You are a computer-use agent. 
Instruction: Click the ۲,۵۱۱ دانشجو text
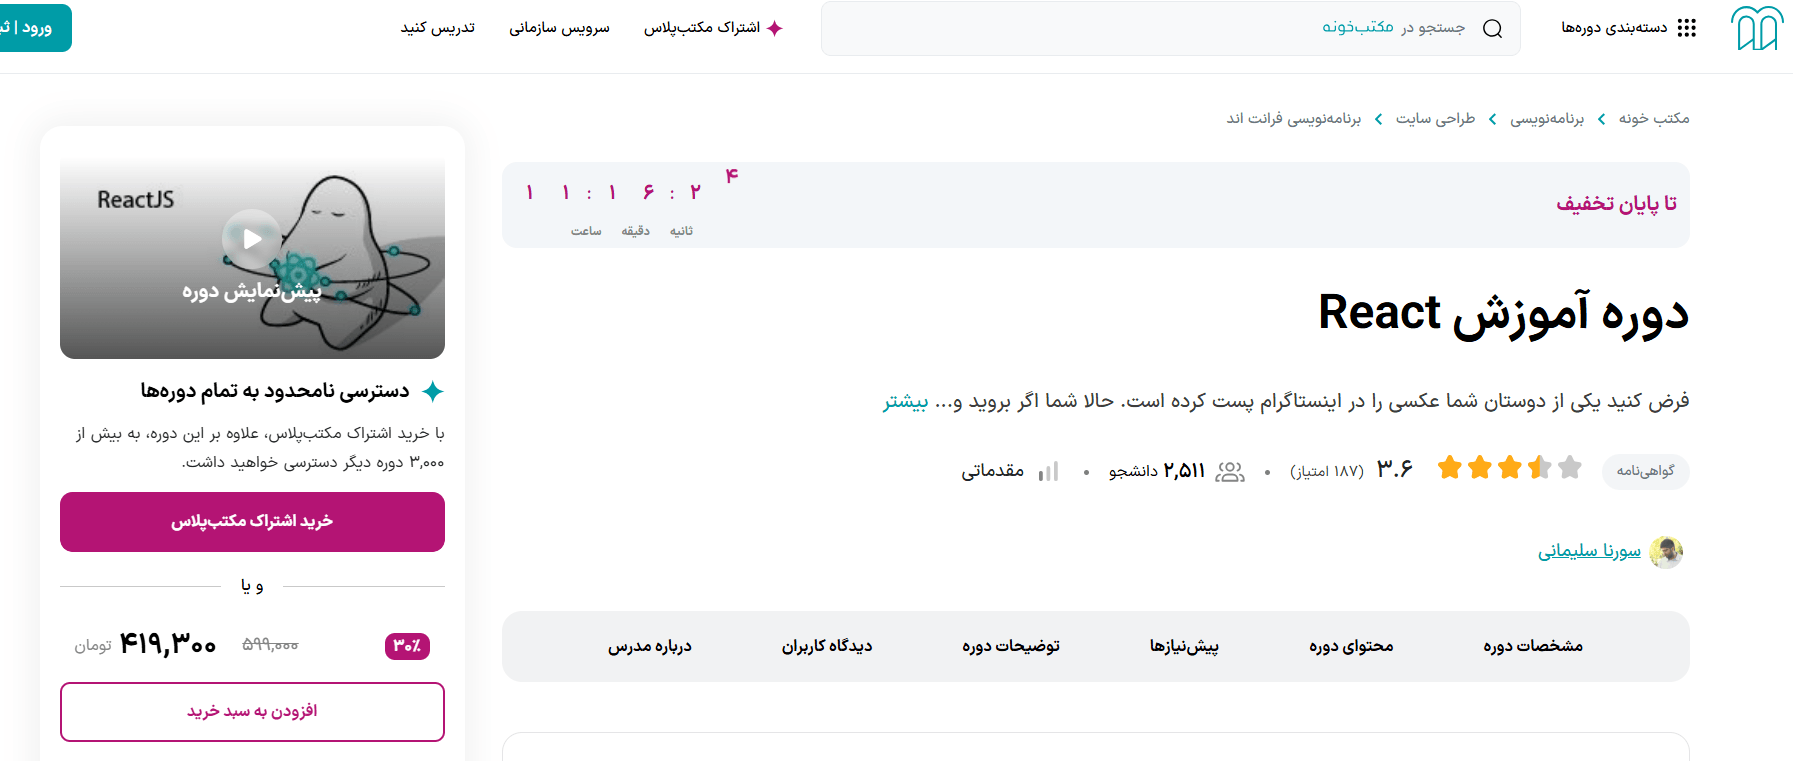[1157, 471]
